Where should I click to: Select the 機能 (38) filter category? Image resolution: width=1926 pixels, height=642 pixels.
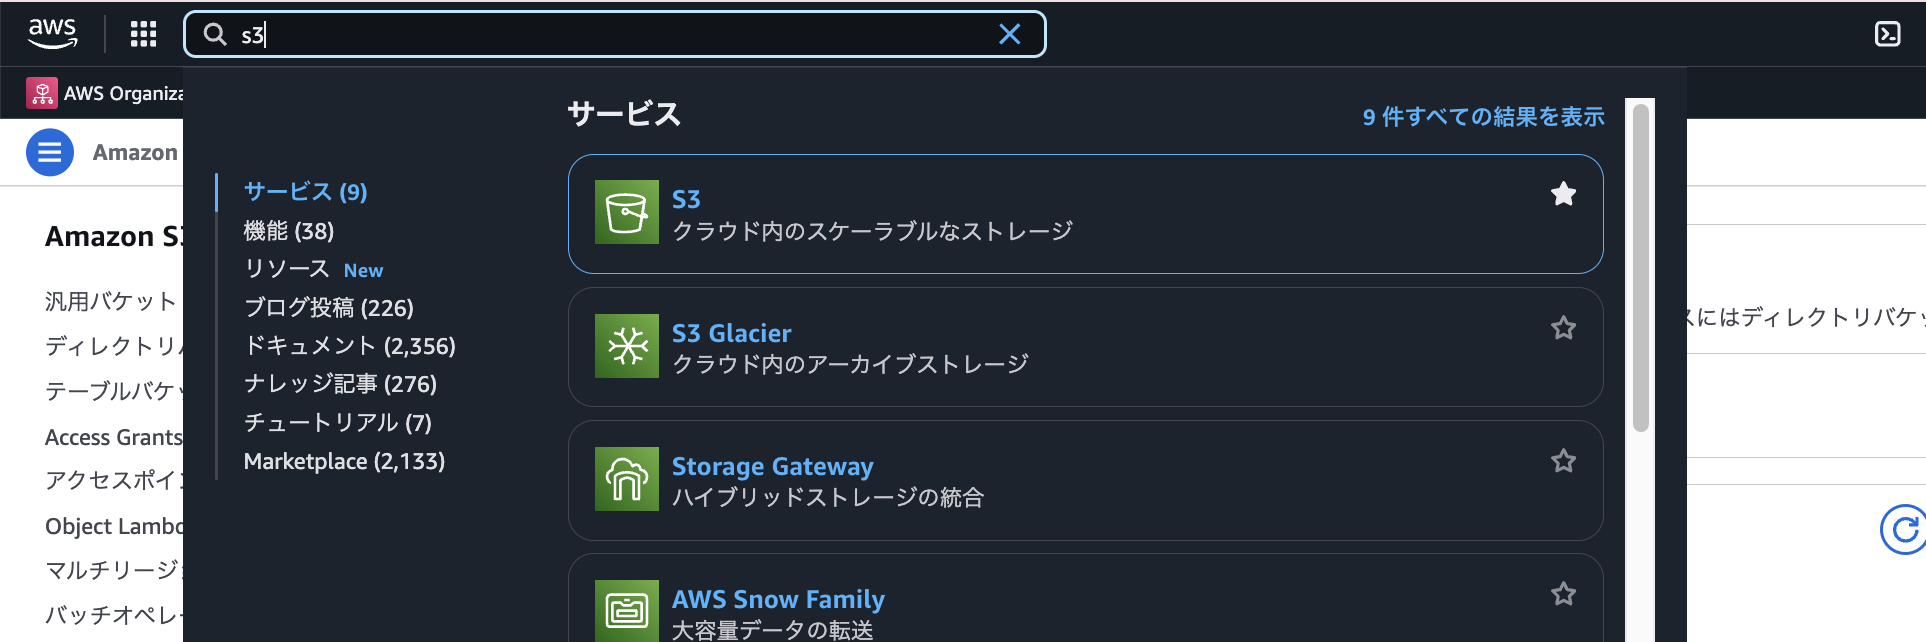point(289,231)
